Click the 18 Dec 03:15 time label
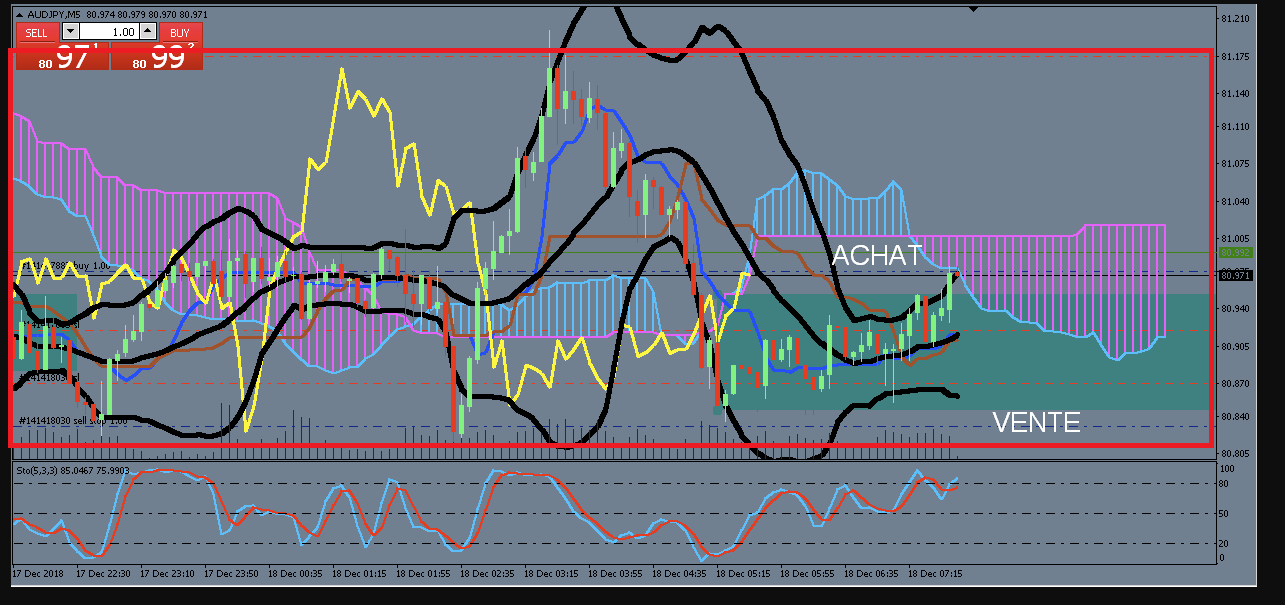 [x=552, y=575]
